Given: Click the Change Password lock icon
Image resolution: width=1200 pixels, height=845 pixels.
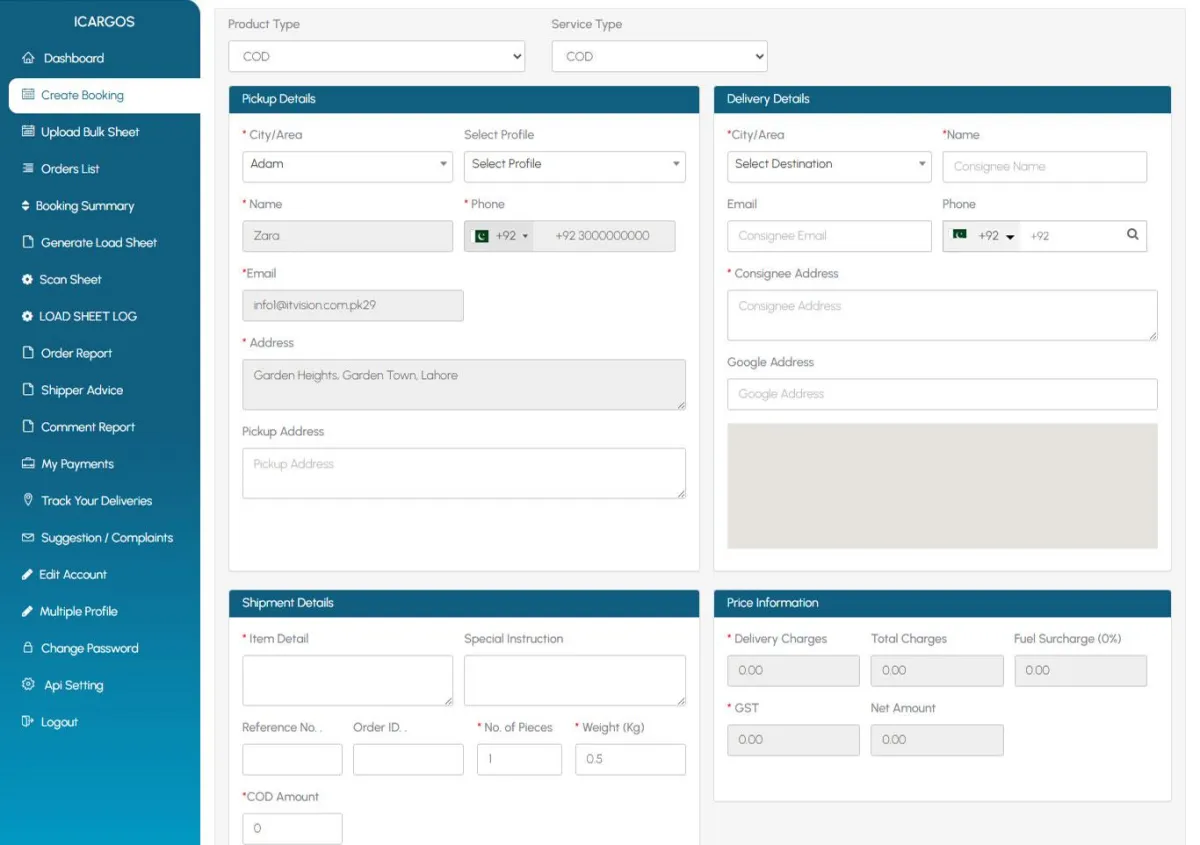Looking at the screenshot, I should (28, 648).
